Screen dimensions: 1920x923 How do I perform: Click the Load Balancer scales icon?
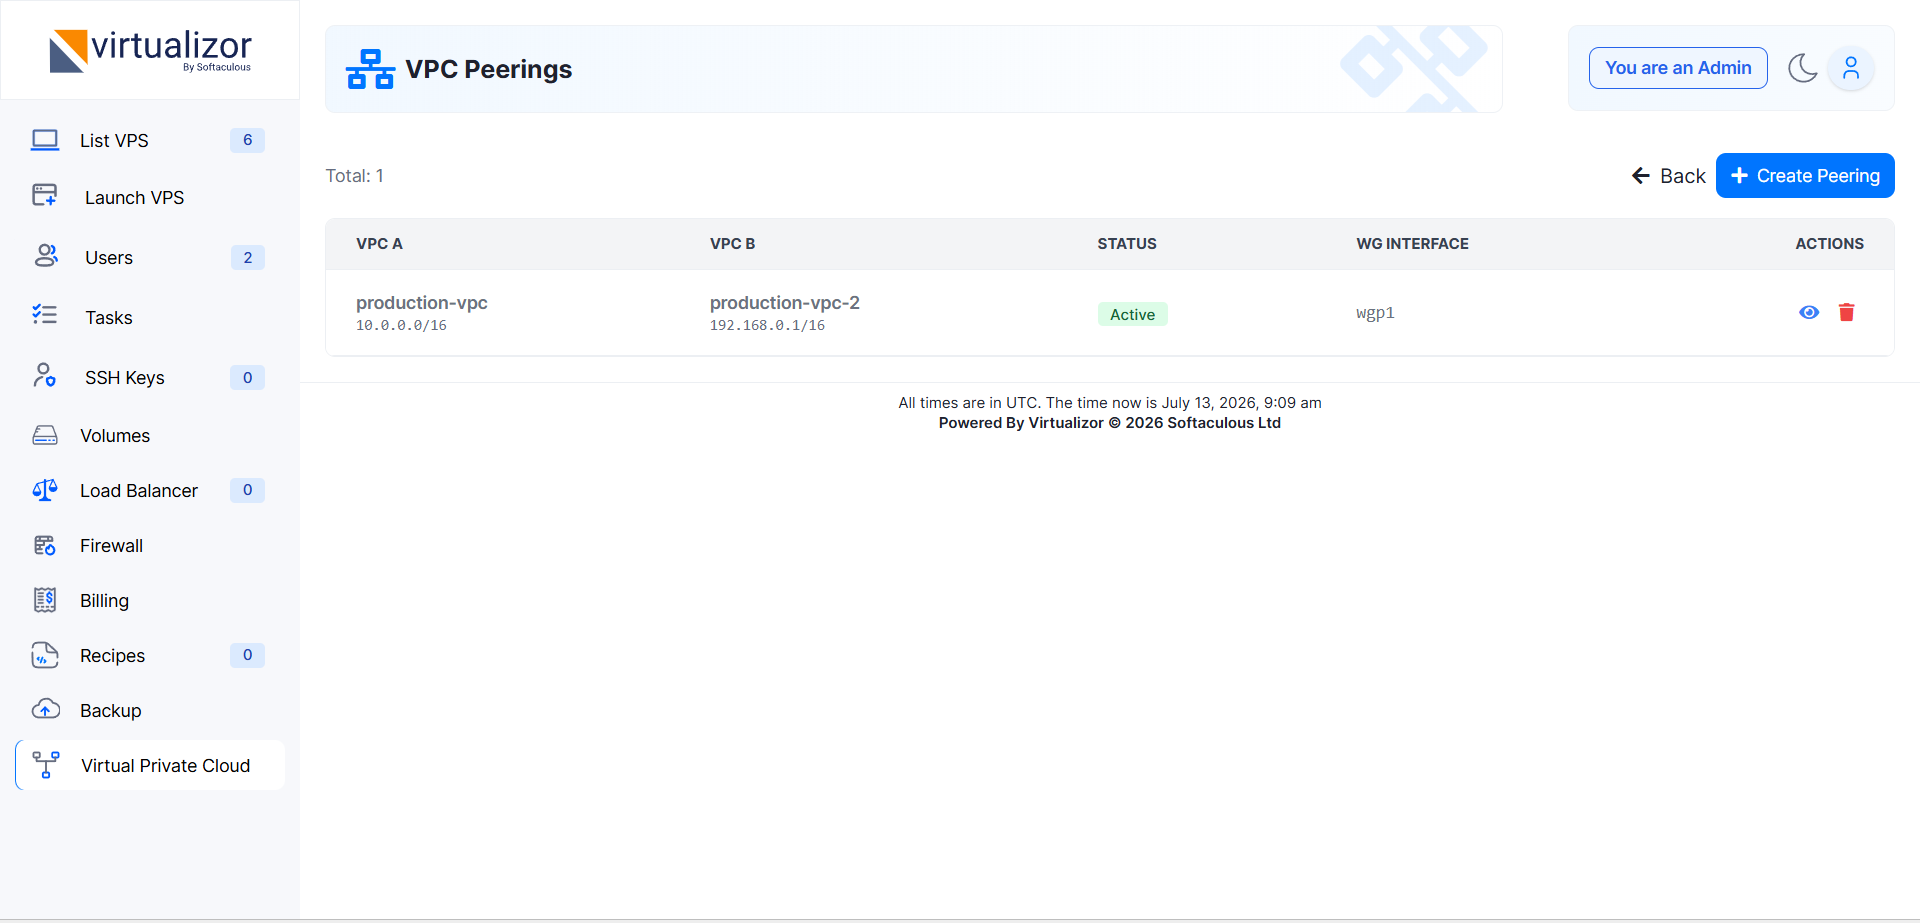point(45,490)
